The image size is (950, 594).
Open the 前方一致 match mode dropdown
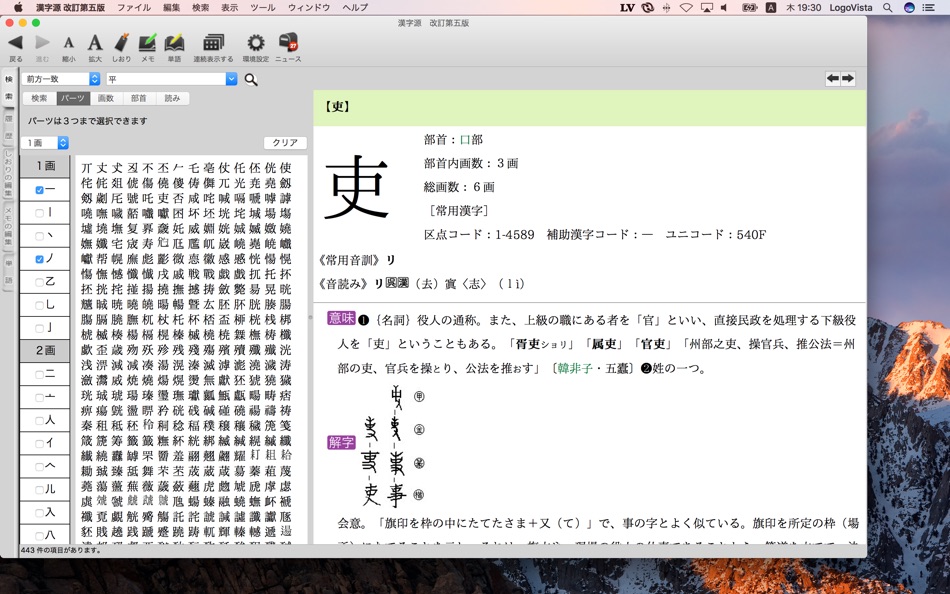(61, 79)
